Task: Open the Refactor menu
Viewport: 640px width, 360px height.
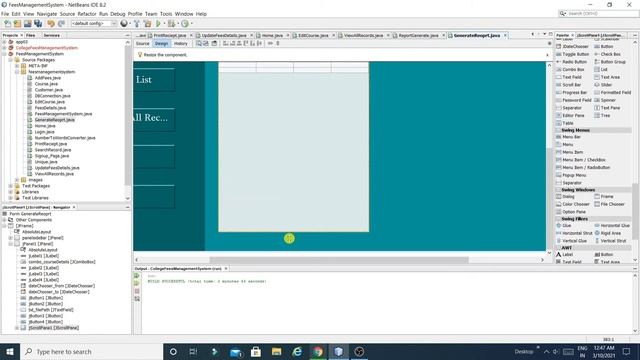Action: tap(87, 14)
